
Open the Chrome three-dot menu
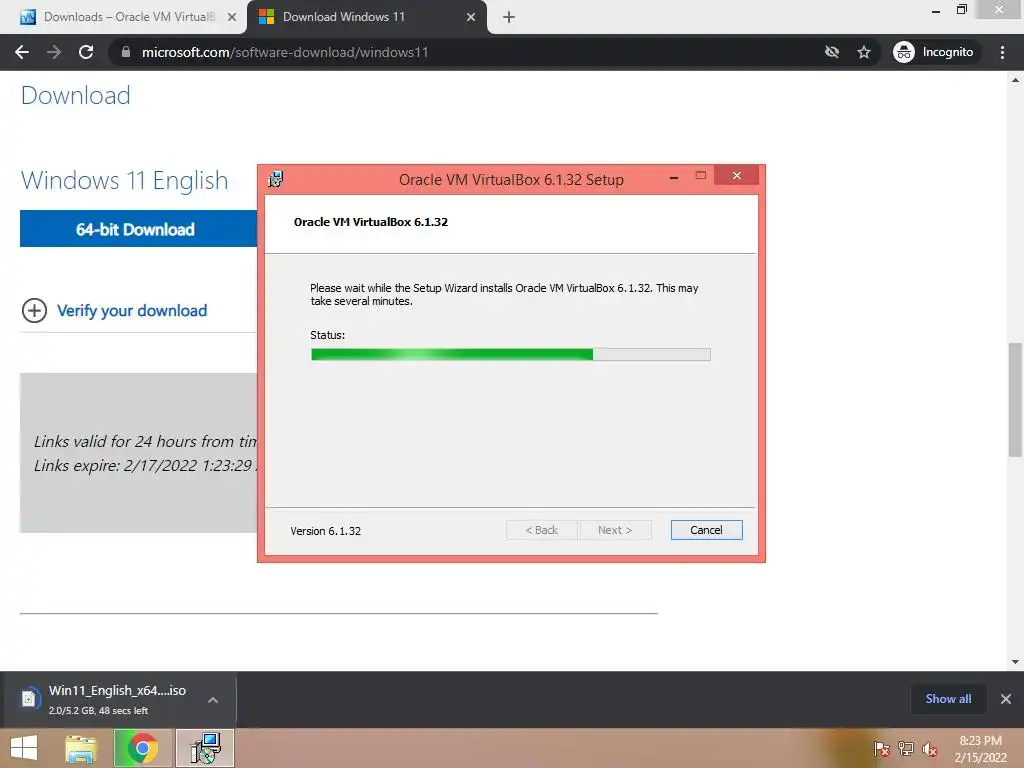(x=1002, y=52)
